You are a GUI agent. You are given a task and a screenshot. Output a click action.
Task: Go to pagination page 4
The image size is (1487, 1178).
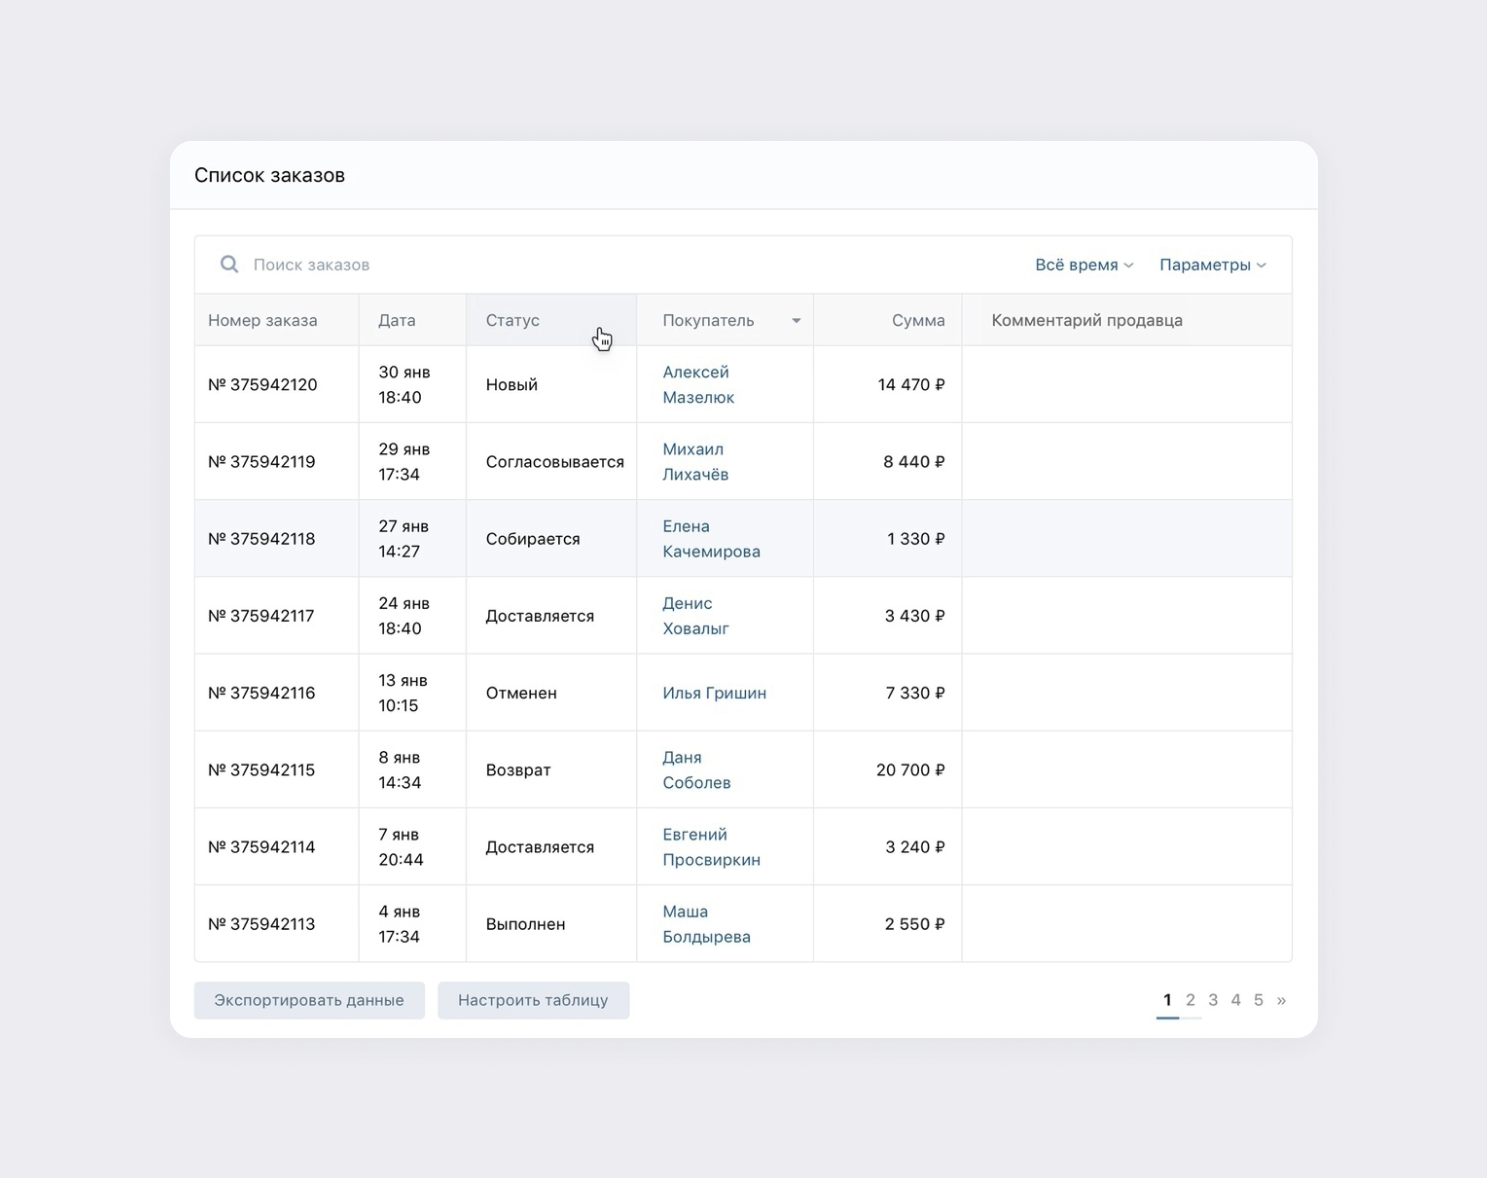click(x=1236, y=1000)
